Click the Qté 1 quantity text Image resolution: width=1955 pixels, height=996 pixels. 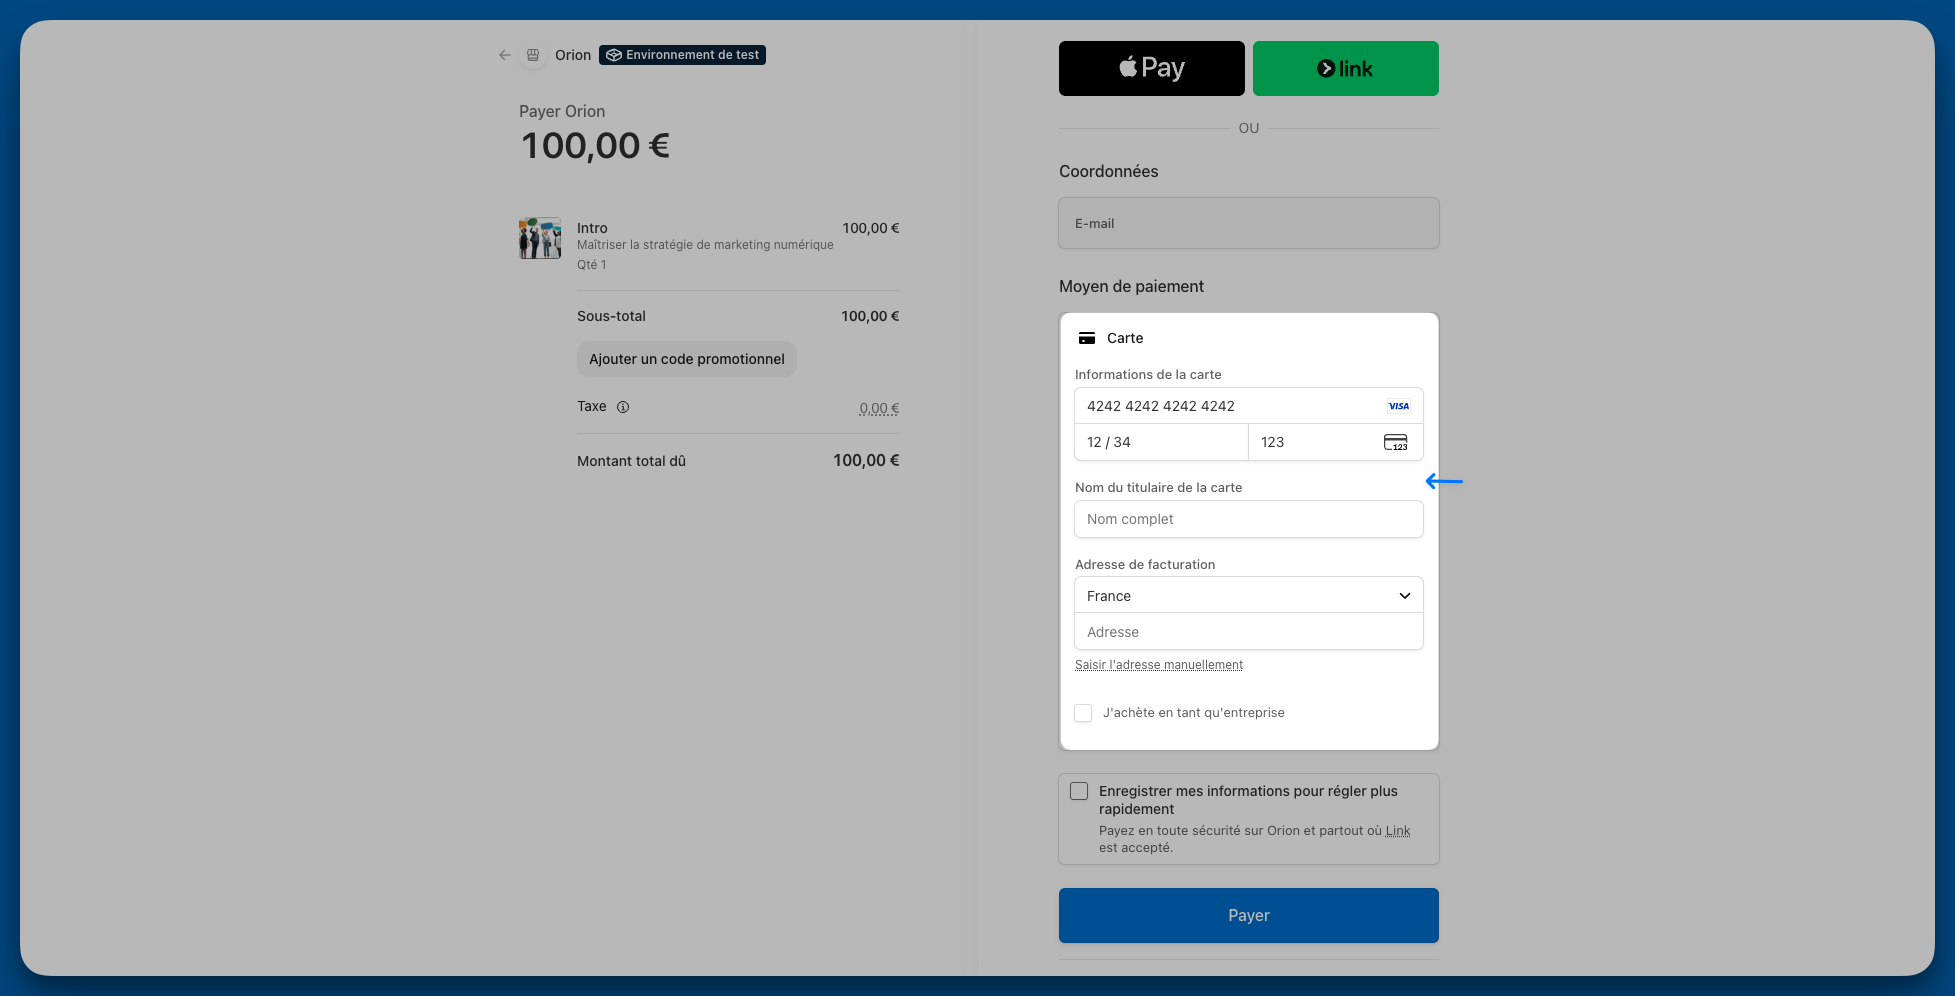click(x=592, y=265)
